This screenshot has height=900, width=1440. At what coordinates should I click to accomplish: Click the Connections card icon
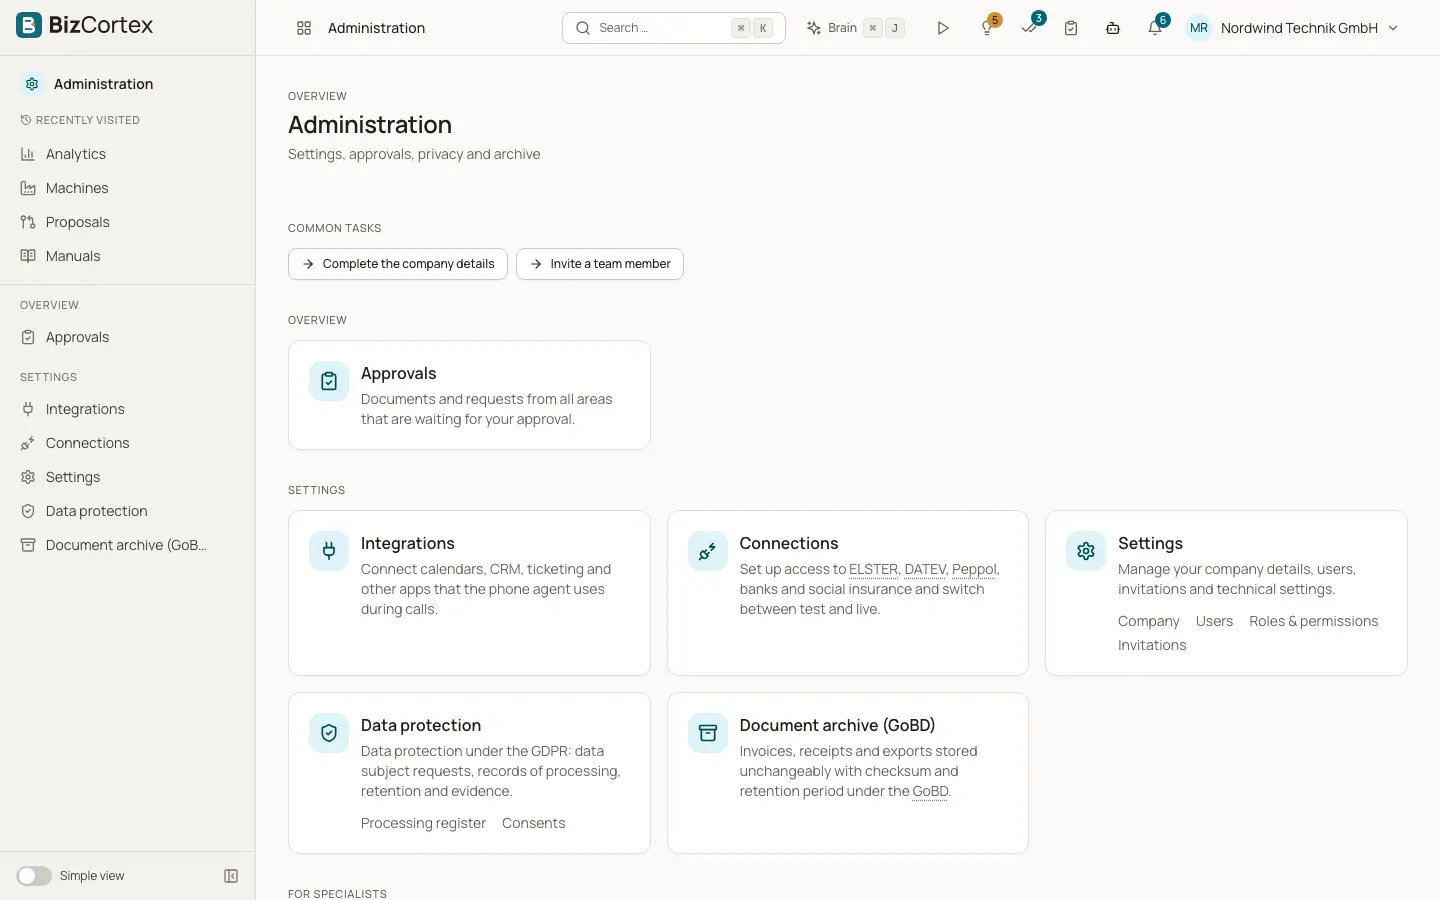pos(708,551)
